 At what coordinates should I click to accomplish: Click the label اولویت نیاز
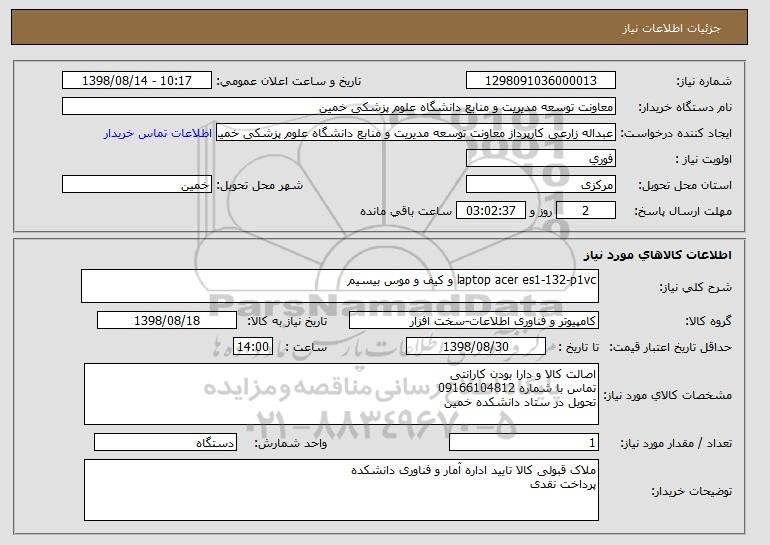pos(703,160)
